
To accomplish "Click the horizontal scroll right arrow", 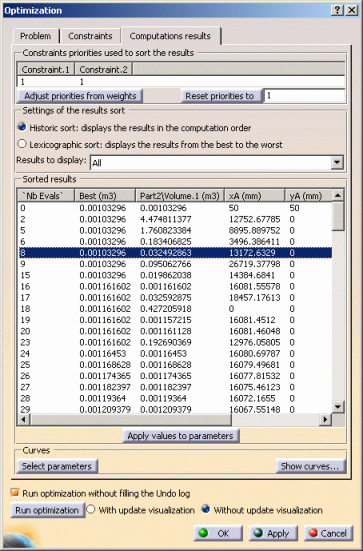I will point(325,419).
